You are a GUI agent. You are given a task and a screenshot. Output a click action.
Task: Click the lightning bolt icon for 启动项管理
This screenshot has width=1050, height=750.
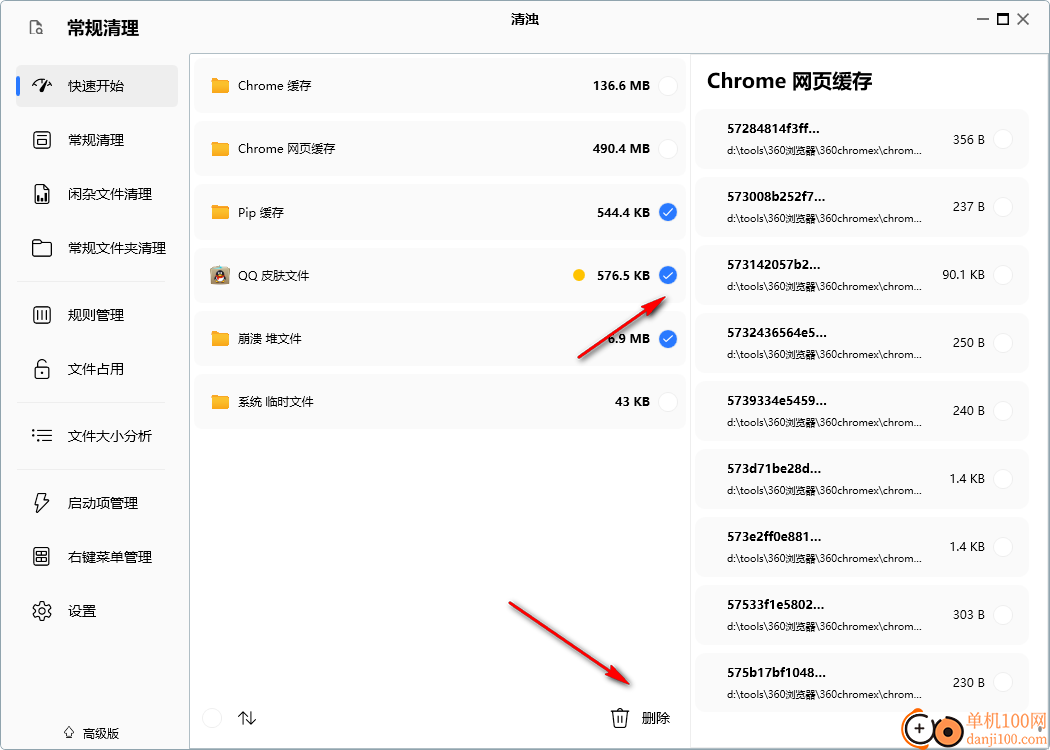pyautogui.click(x=42, y=503)
